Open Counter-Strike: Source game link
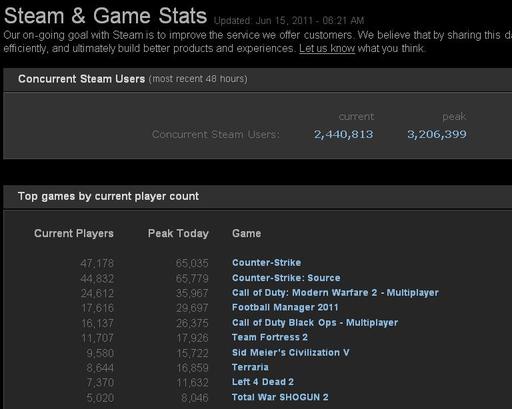The image size is (512, 409). coord(286,278)
